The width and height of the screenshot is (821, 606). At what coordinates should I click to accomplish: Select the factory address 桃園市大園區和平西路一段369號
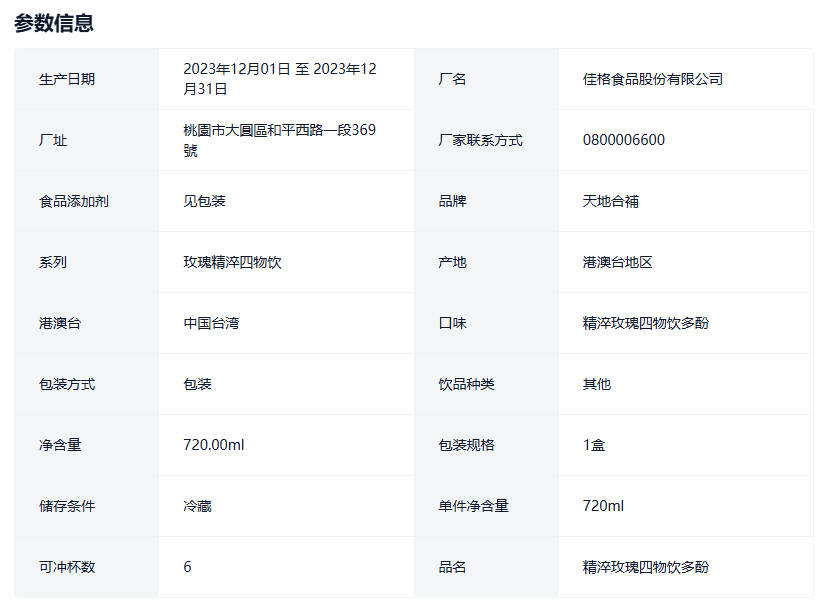pos(279,140)
